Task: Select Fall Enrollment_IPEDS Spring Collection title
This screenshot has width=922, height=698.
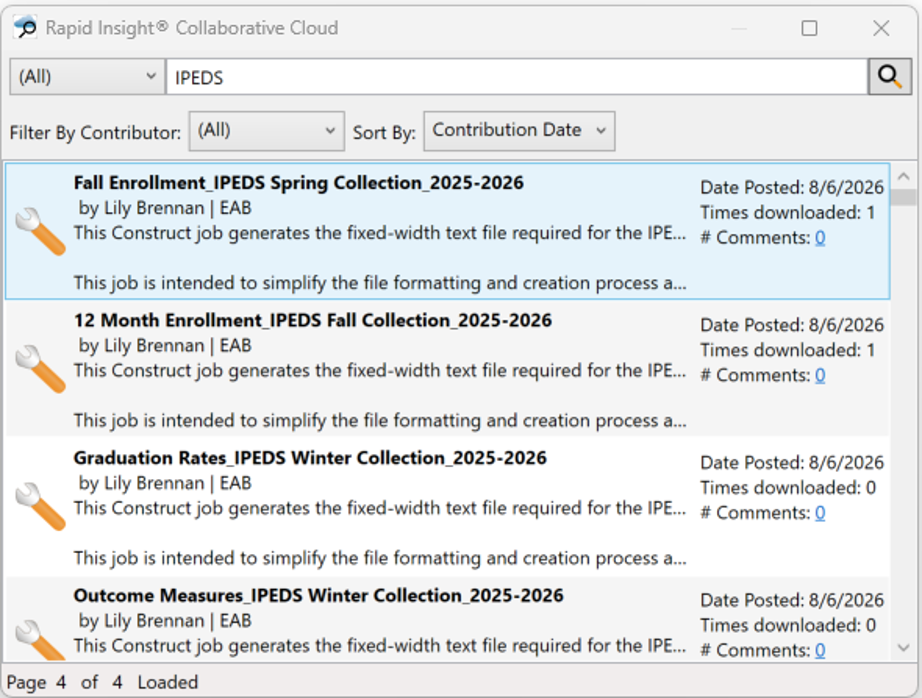Action: pos(299,183)
